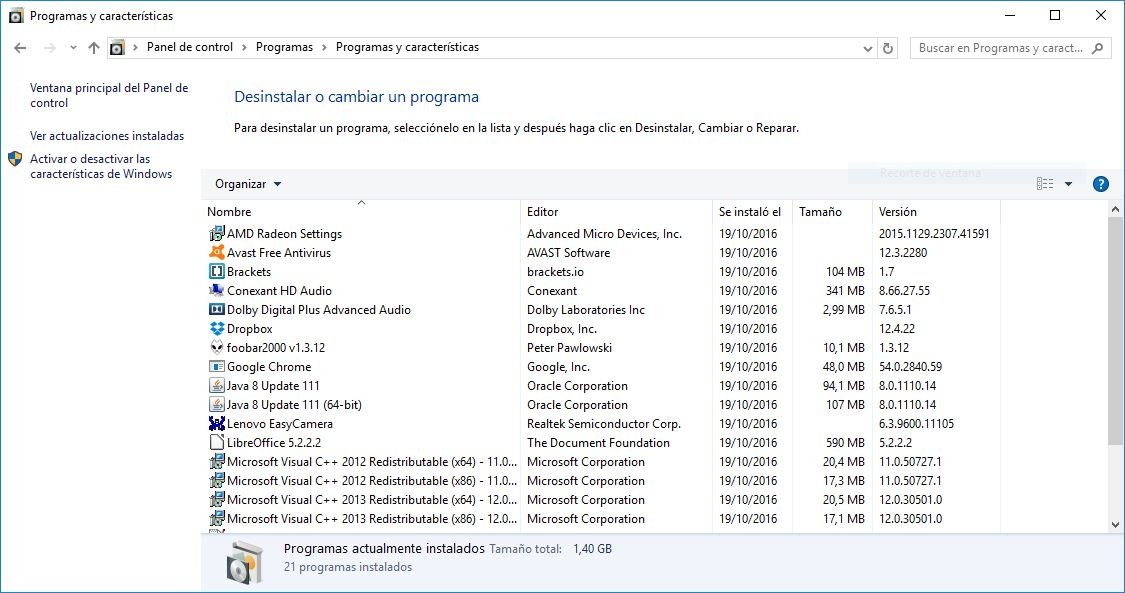Screen dimensions: 1125x593
Task: Select Microsoft Visual C++ 2012 (x86) row
Action: point(601,480)
